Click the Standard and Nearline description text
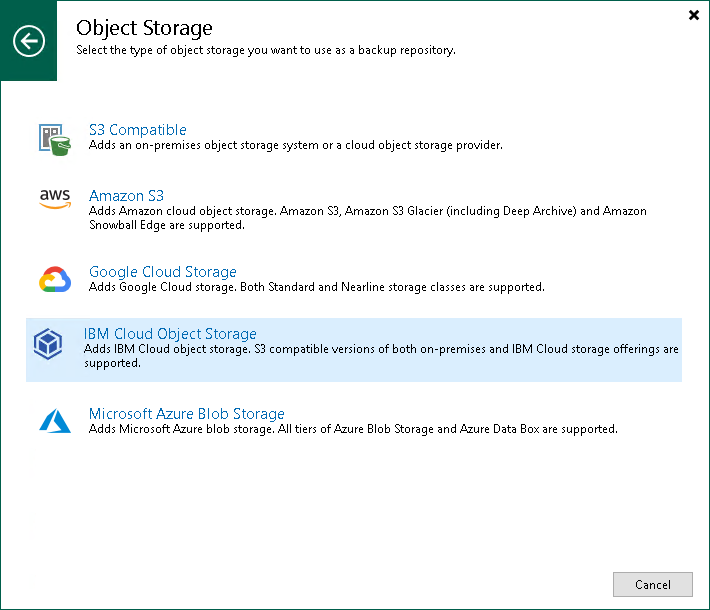The image size is (710, 610). 316,287
